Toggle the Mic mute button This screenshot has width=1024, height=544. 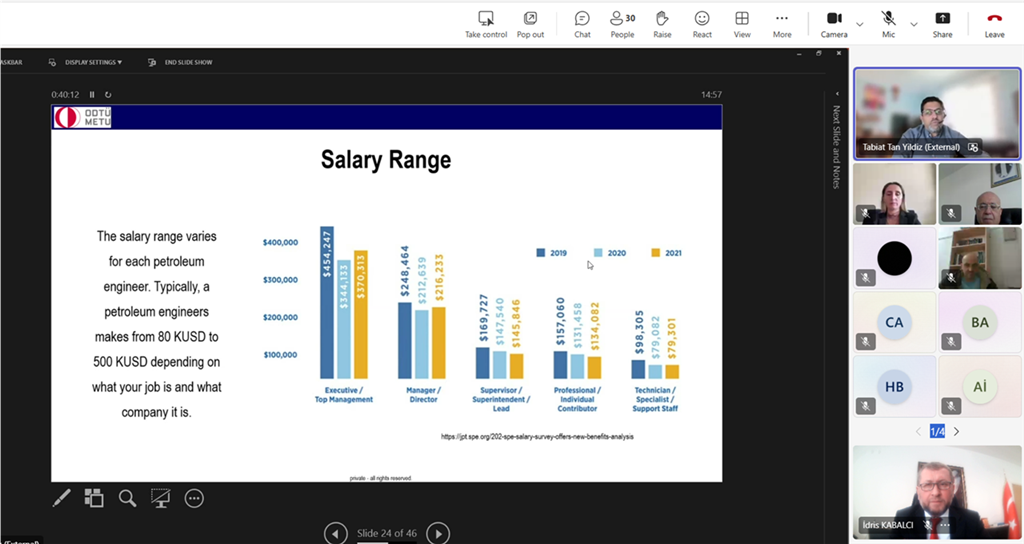pos(888,24)
